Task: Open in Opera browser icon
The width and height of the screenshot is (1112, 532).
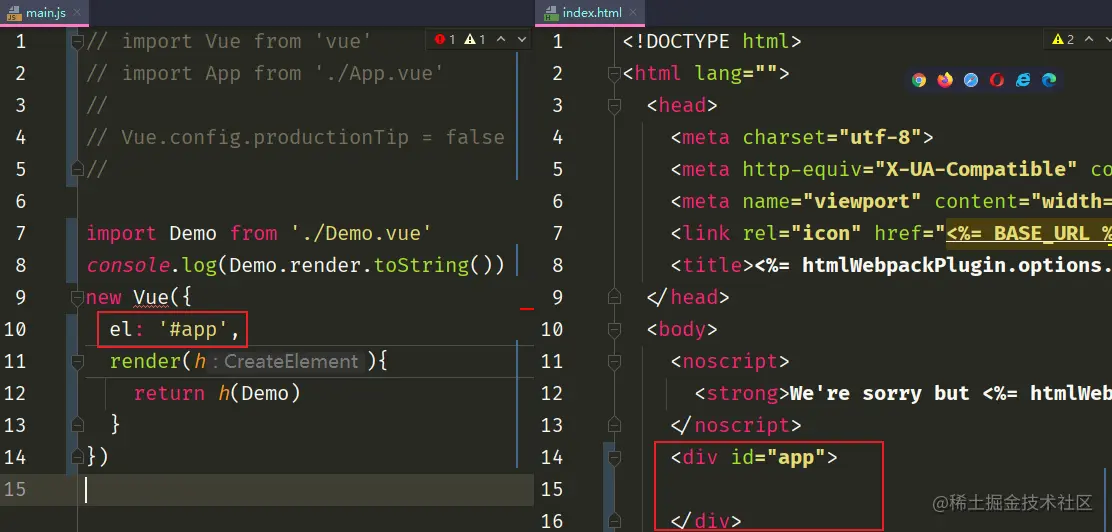Action: point(997,80)
